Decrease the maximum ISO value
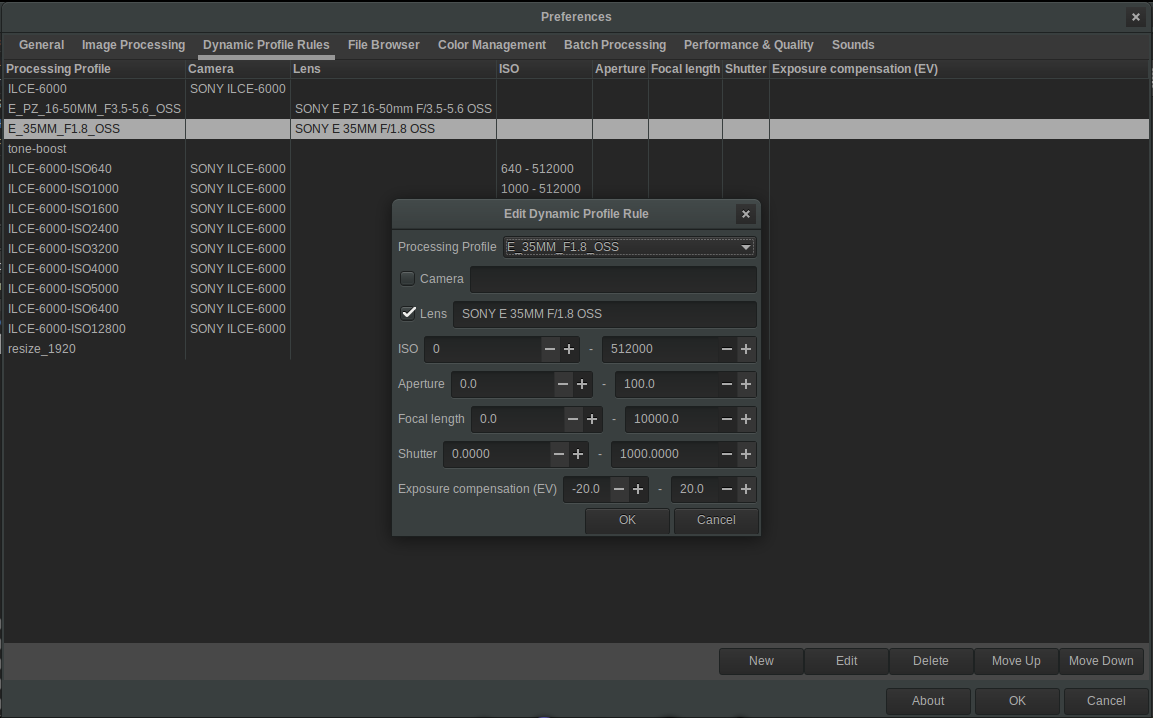 pos(727,349)
